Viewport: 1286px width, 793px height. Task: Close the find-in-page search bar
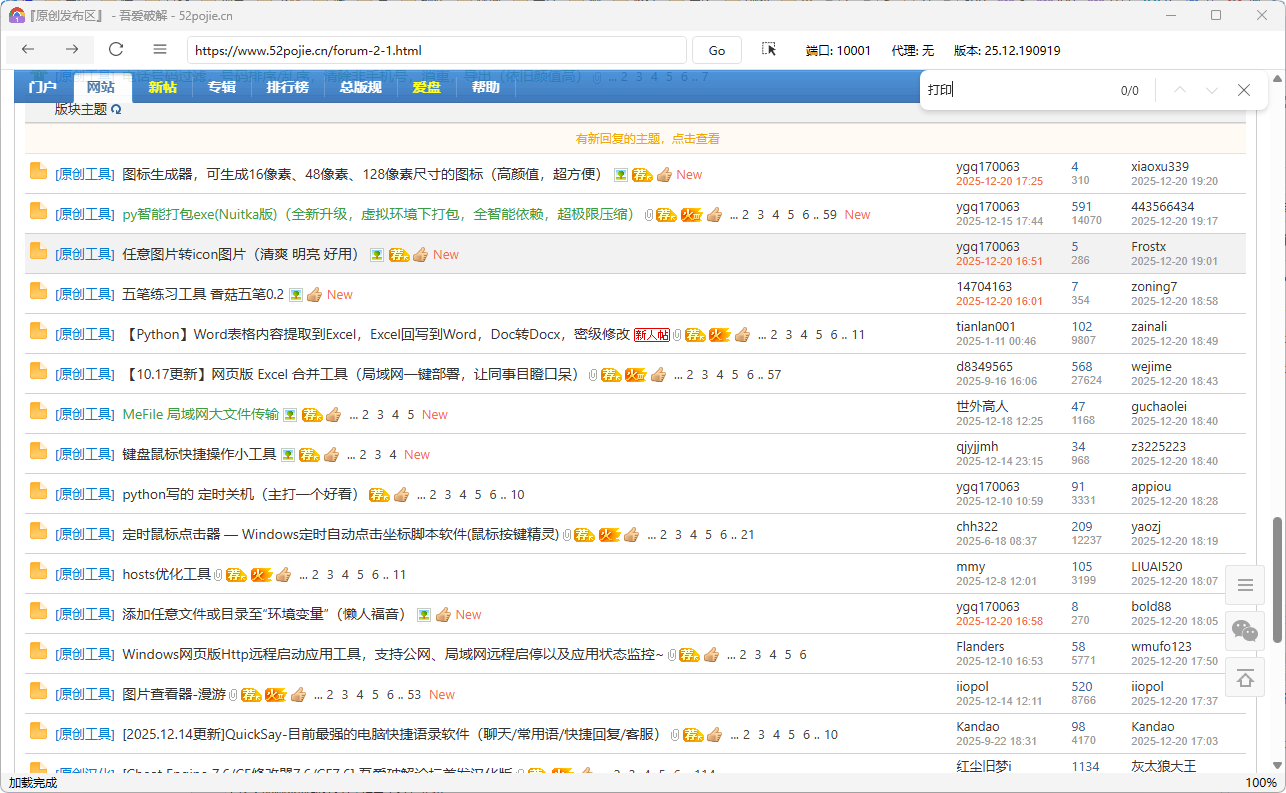(x=1244, y=90)
